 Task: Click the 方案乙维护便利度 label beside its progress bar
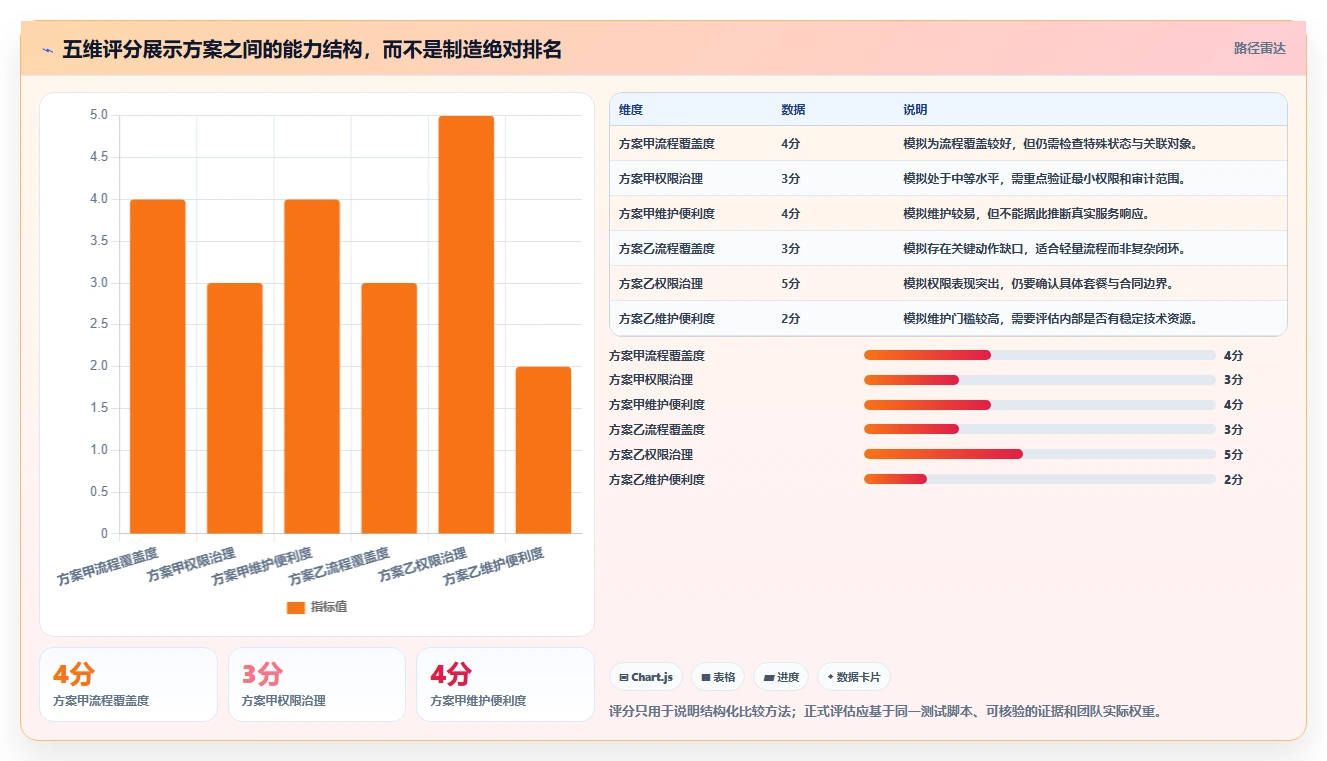point(657,480)
